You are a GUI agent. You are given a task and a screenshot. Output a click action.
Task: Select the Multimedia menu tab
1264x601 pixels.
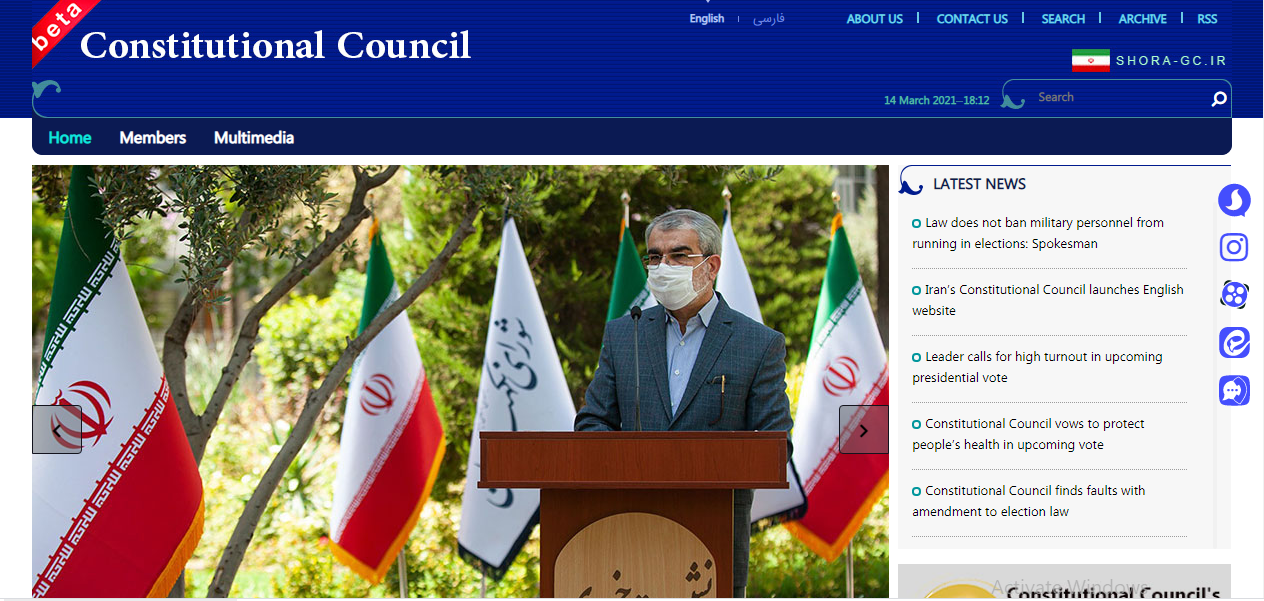click(253, 138)
